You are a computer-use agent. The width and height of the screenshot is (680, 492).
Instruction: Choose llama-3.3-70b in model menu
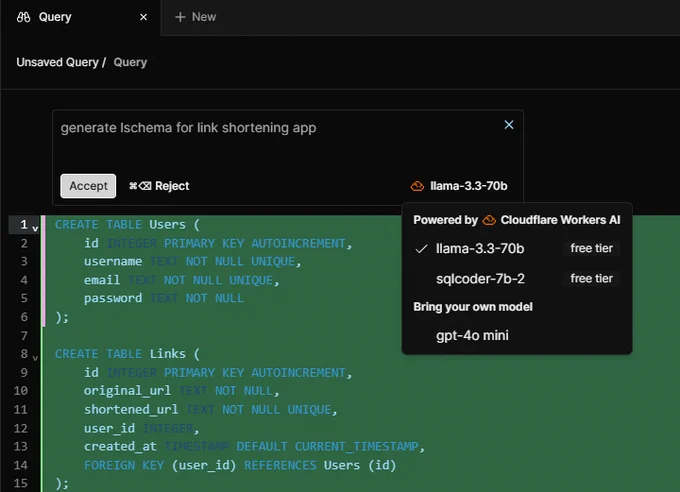pyautogui.click(x=517, y=249)
